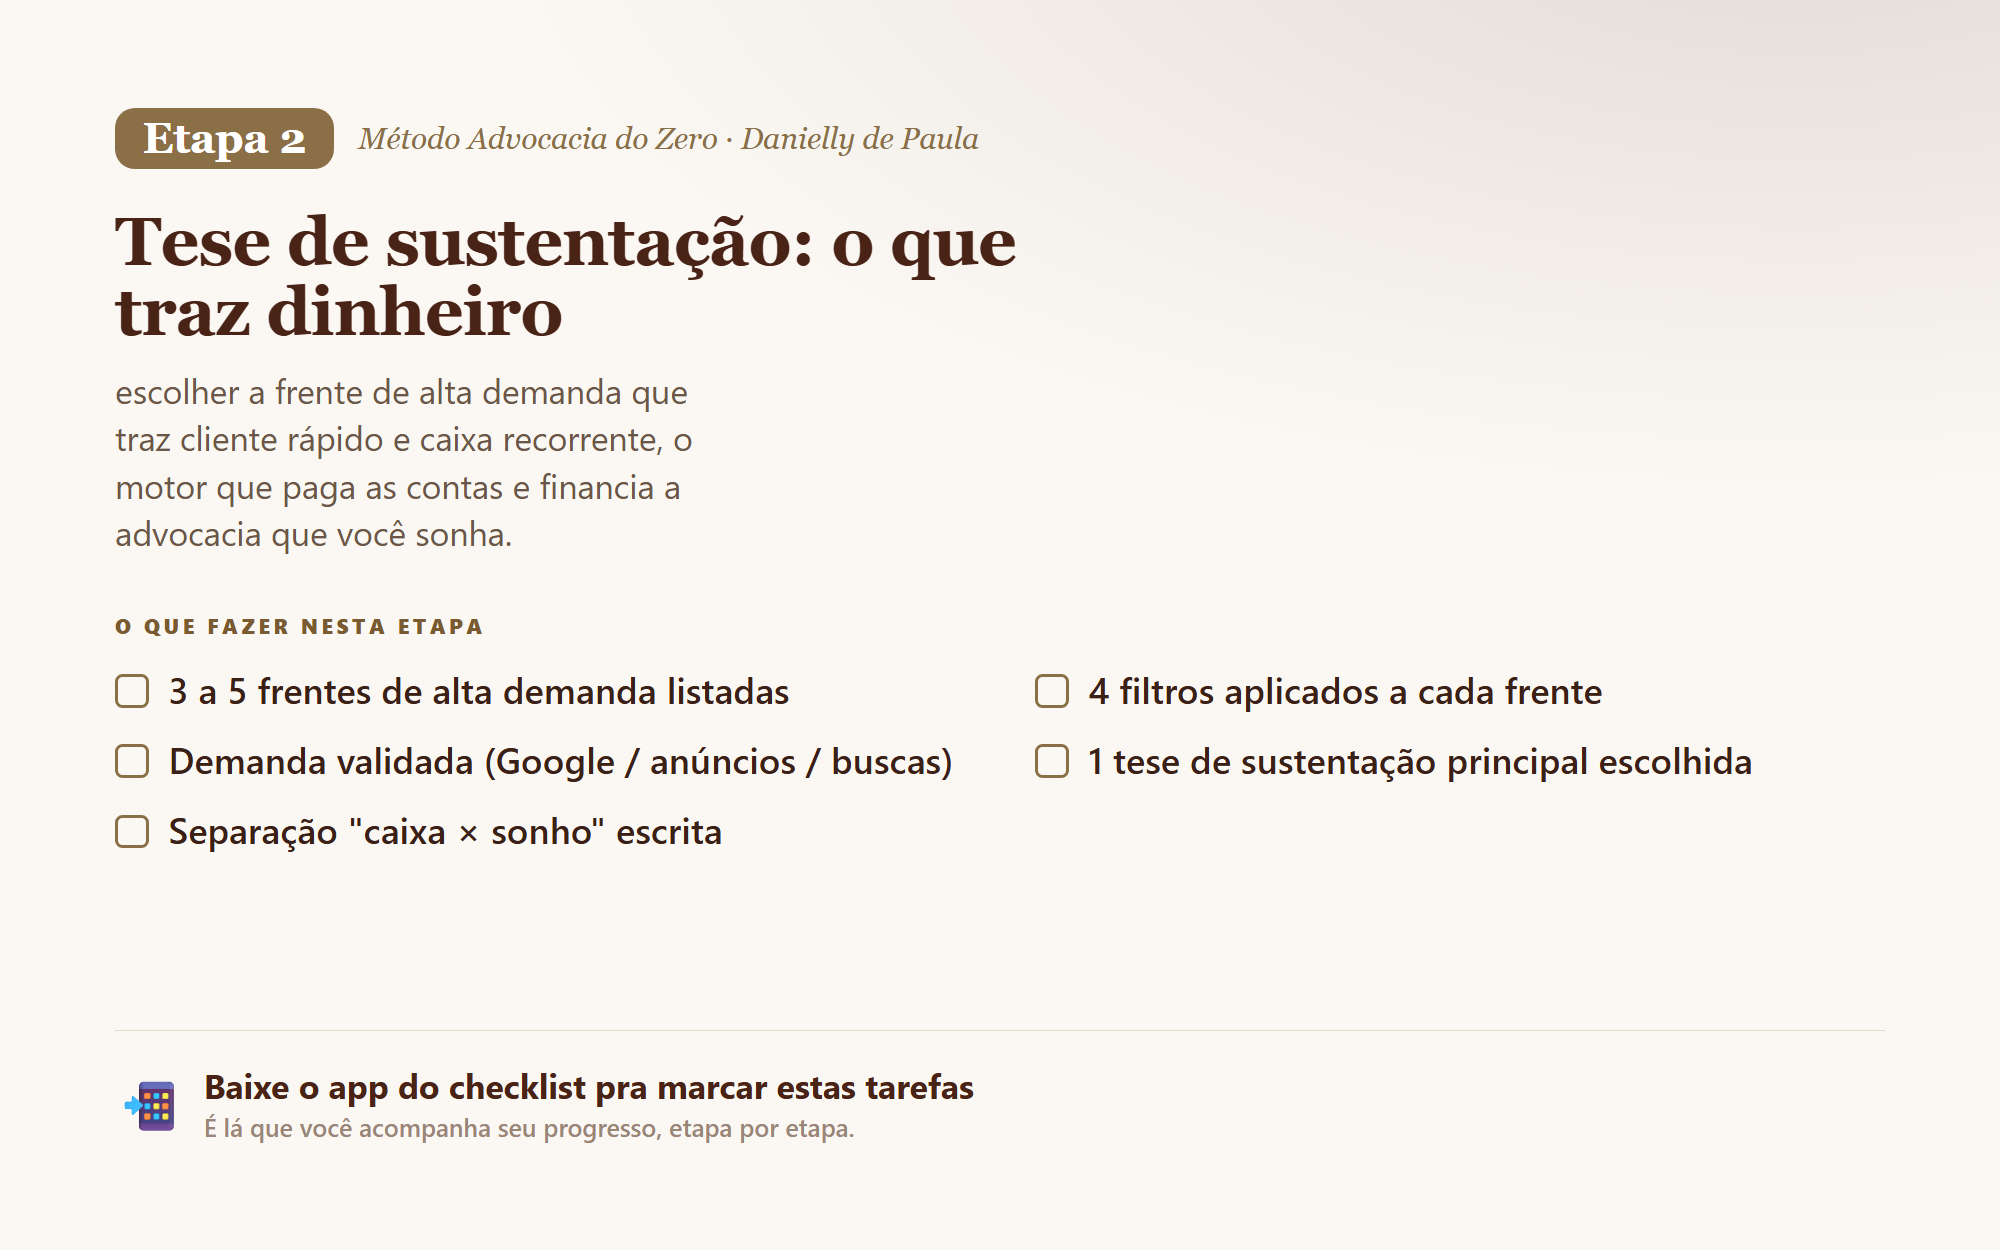Click the "É lá que você acompanha" subtext
Screen dimensions: 2000x1250
tap(529, 1129)
